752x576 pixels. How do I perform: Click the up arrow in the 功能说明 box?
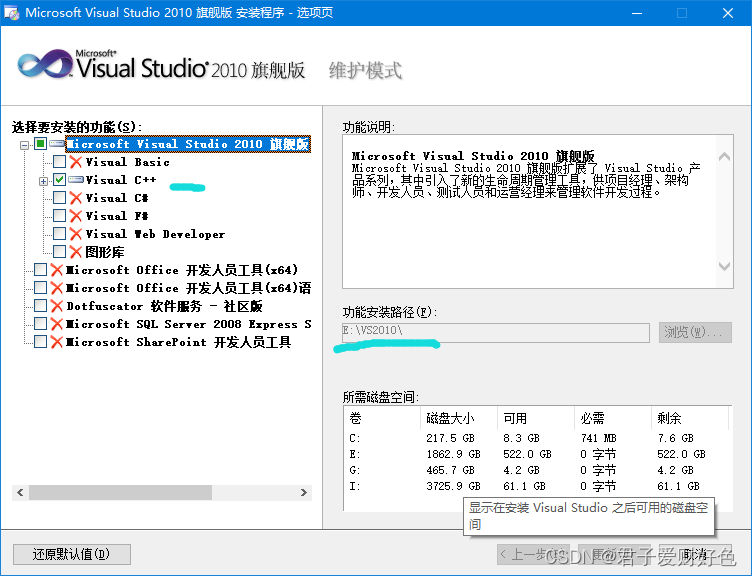(724, 157)
